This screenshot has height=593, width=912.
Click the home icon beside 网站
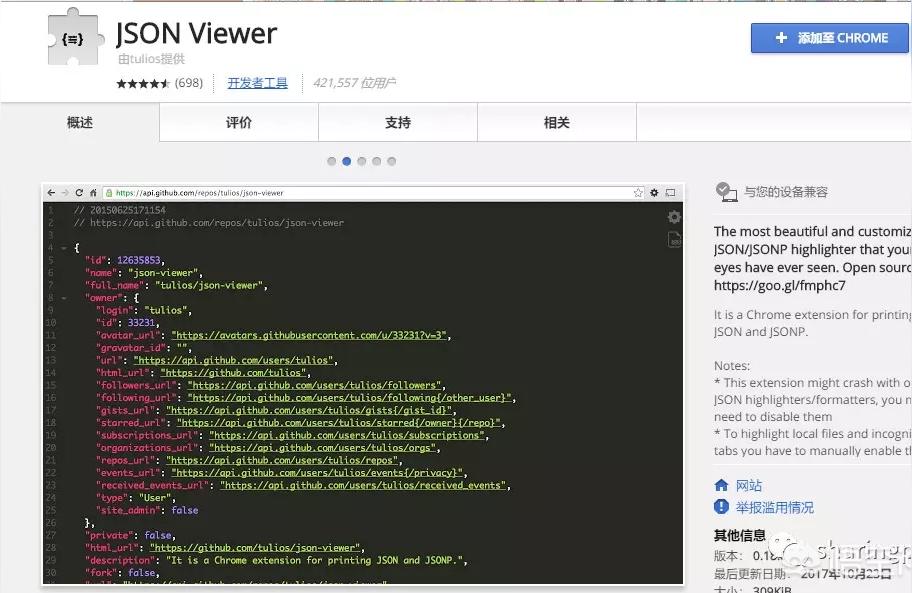721,485
